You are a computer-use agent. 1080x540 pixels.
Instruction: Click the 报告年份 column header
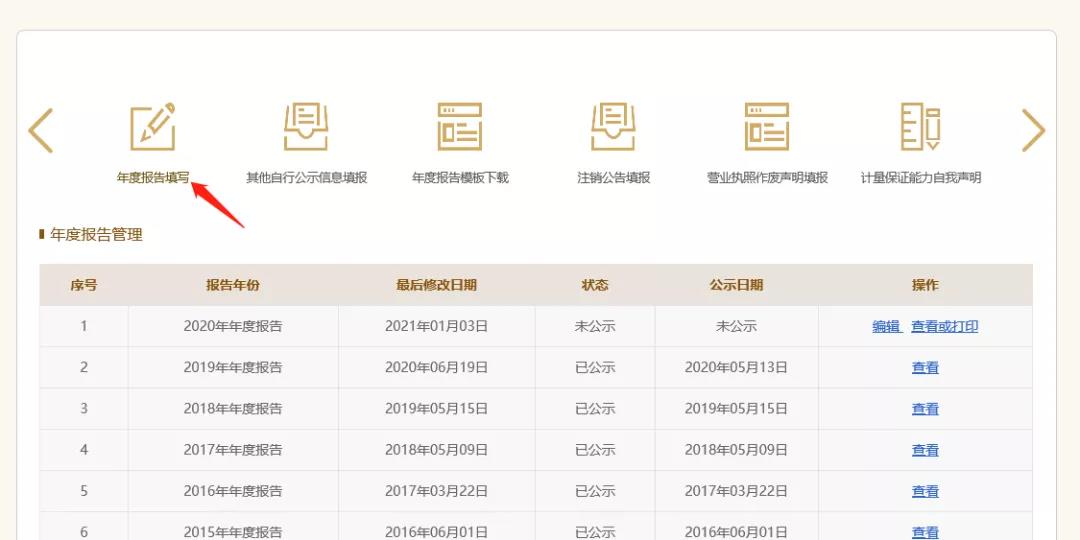click(x=233, y=285)
